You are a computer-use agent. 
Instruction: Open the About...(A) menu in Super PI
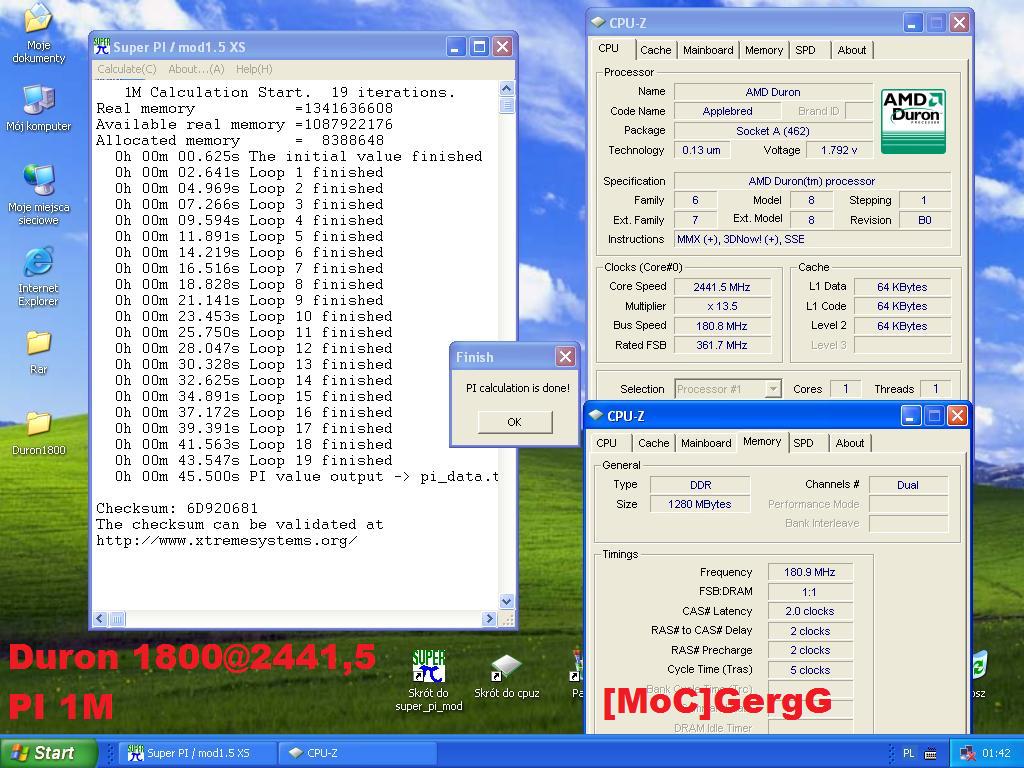point(196,69)
